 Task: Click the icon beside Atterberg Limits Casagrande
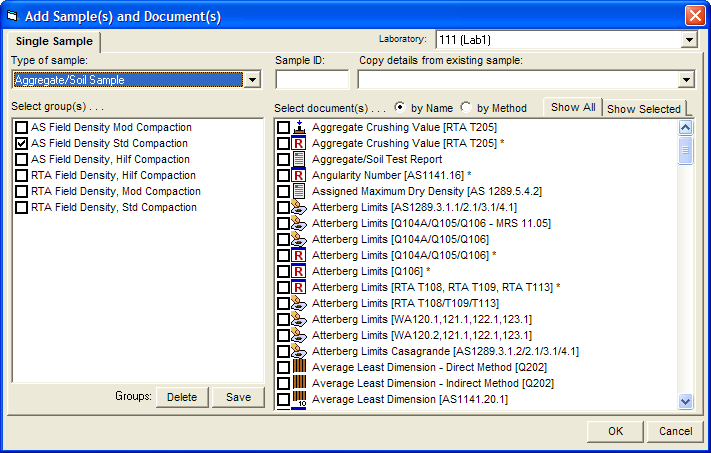click(298, 352)
